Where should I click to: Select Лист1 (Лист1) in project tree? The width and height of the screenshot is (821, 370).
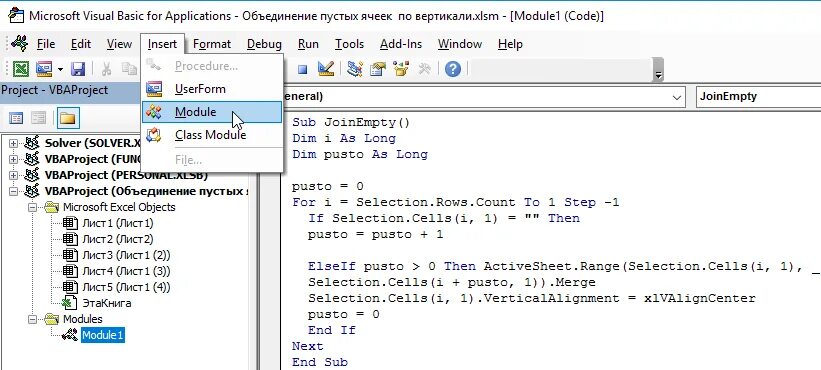(117, 223)
